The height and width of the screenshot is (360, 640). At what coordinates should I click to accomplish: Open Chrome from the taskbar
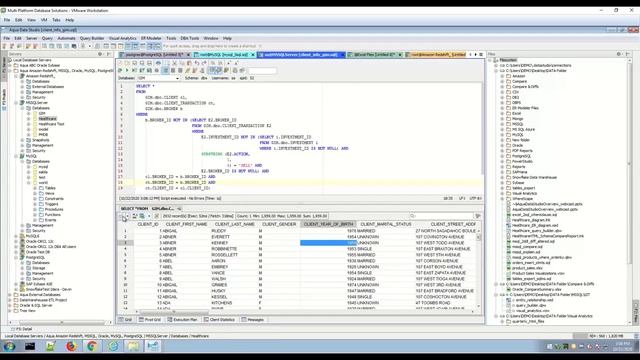(92, 347)
